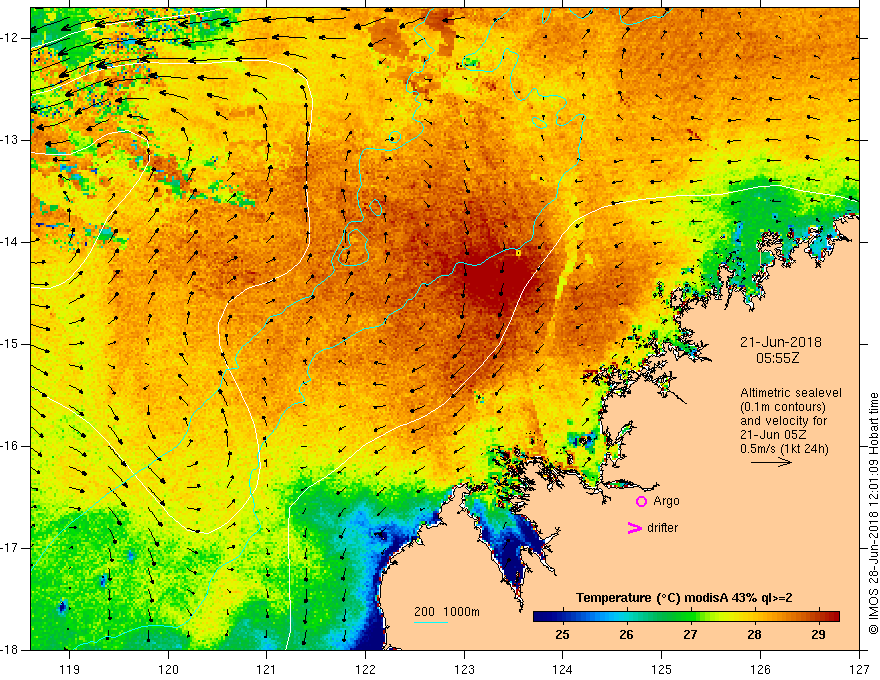Image resolution: width=880 pixels, height=680 pixels.
Task: Click the longitude axis label 121
Action: (267, 669)
